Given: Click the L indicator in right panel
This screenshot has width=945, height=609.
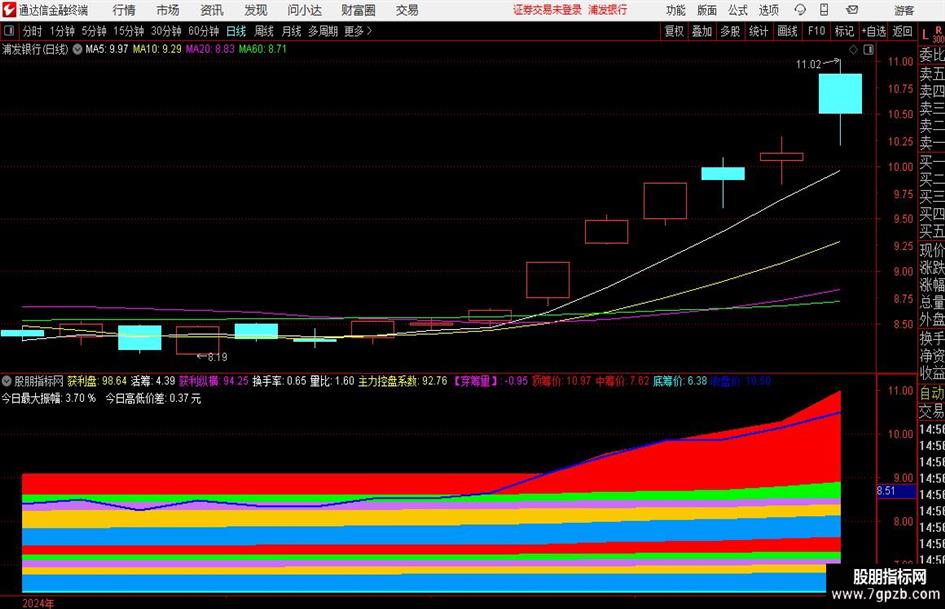Looking at the screenshot, I should pos(925,36).
